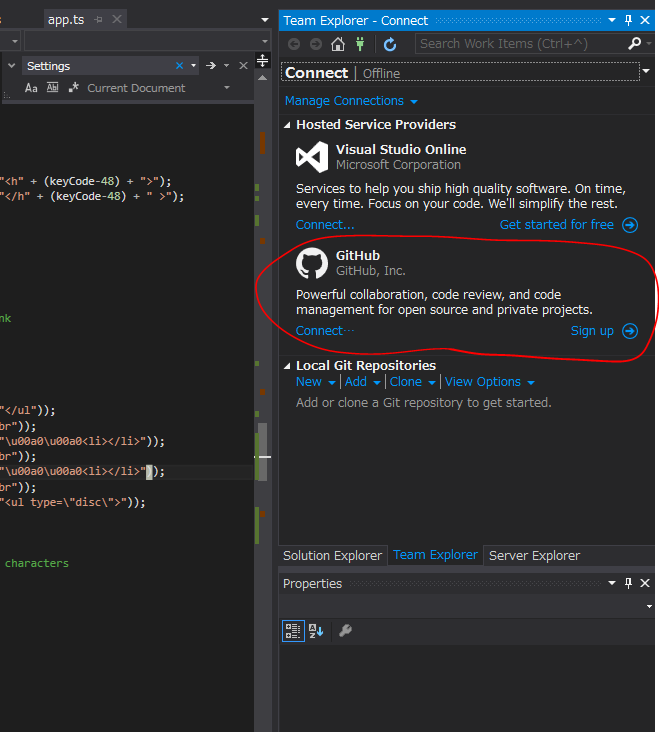Click Search Work Items input field
659x732 pixels.
(520, 44)
